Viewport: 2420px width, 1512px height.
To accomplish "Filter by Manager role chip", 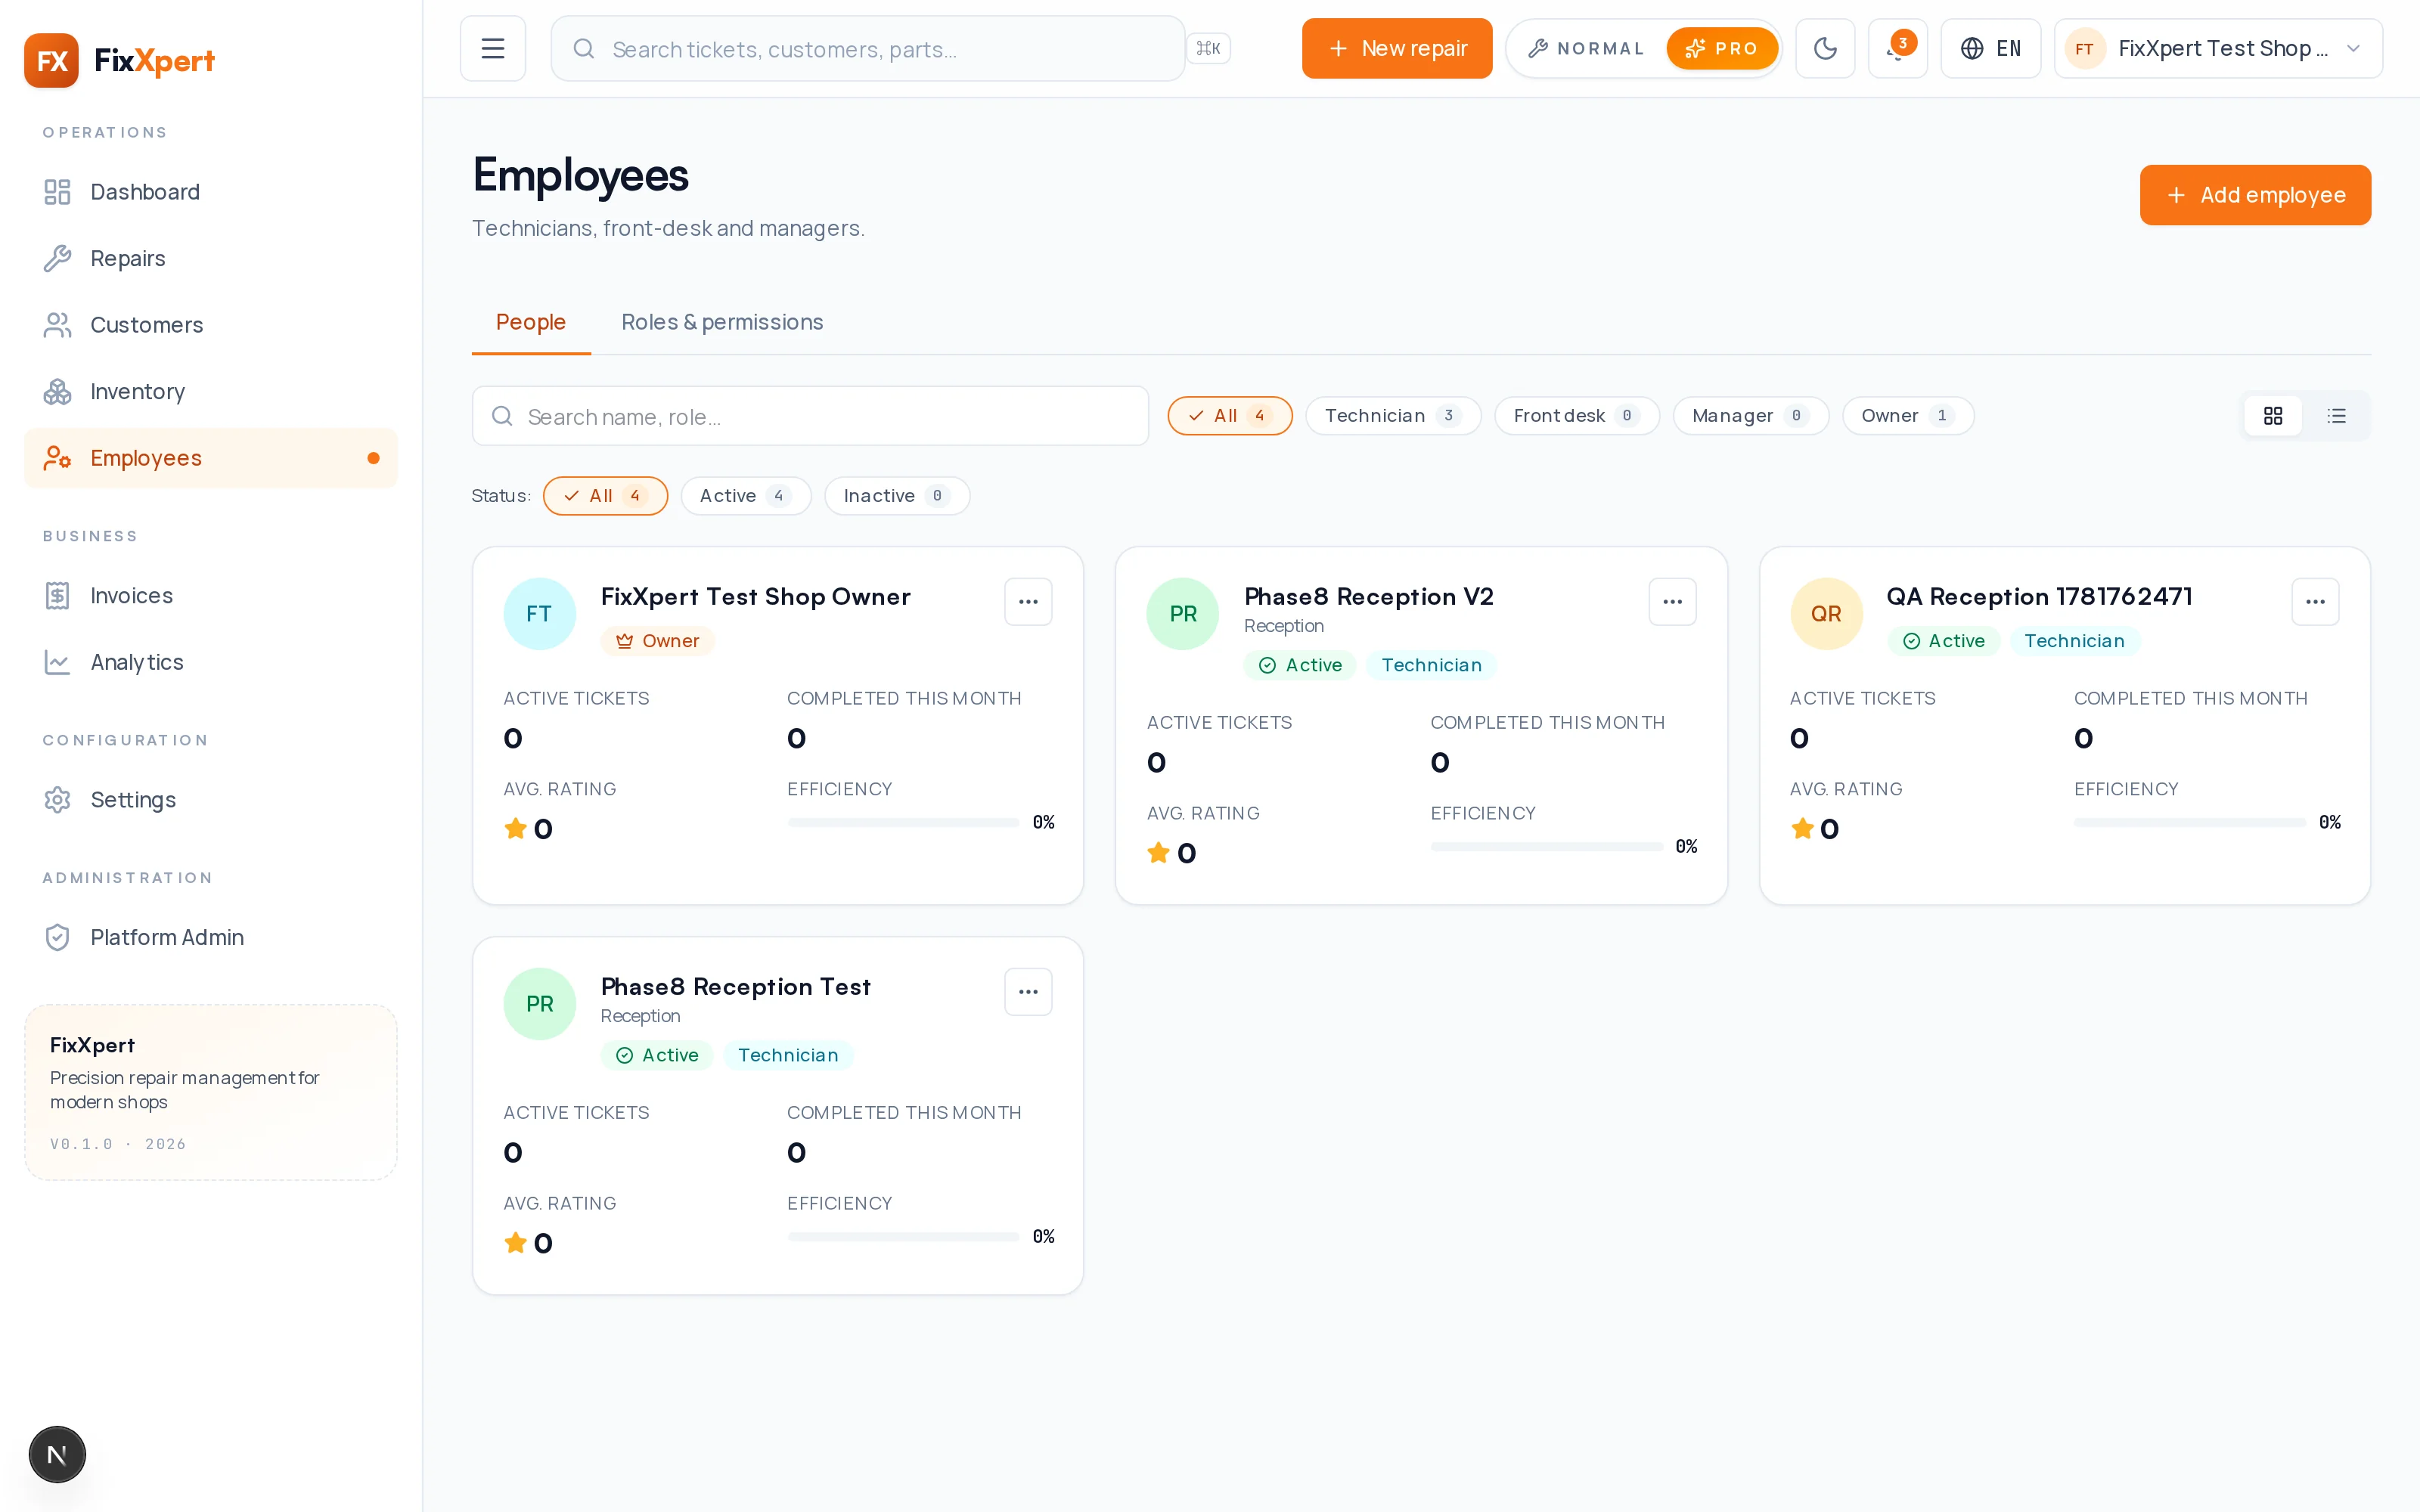I will [1750, 416].
